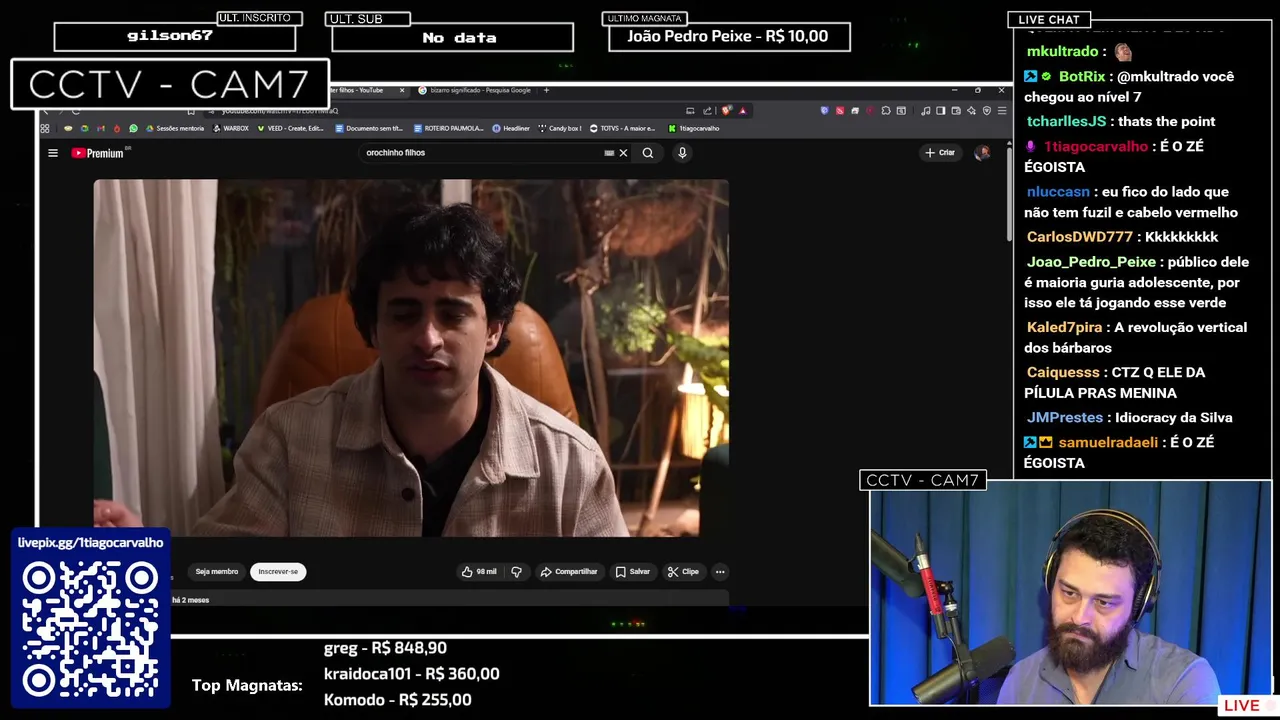Click top magnata kraidoca101 - R$ 360,00
The width and height of the screenshot is (1280, 720).
coord(411,674)
